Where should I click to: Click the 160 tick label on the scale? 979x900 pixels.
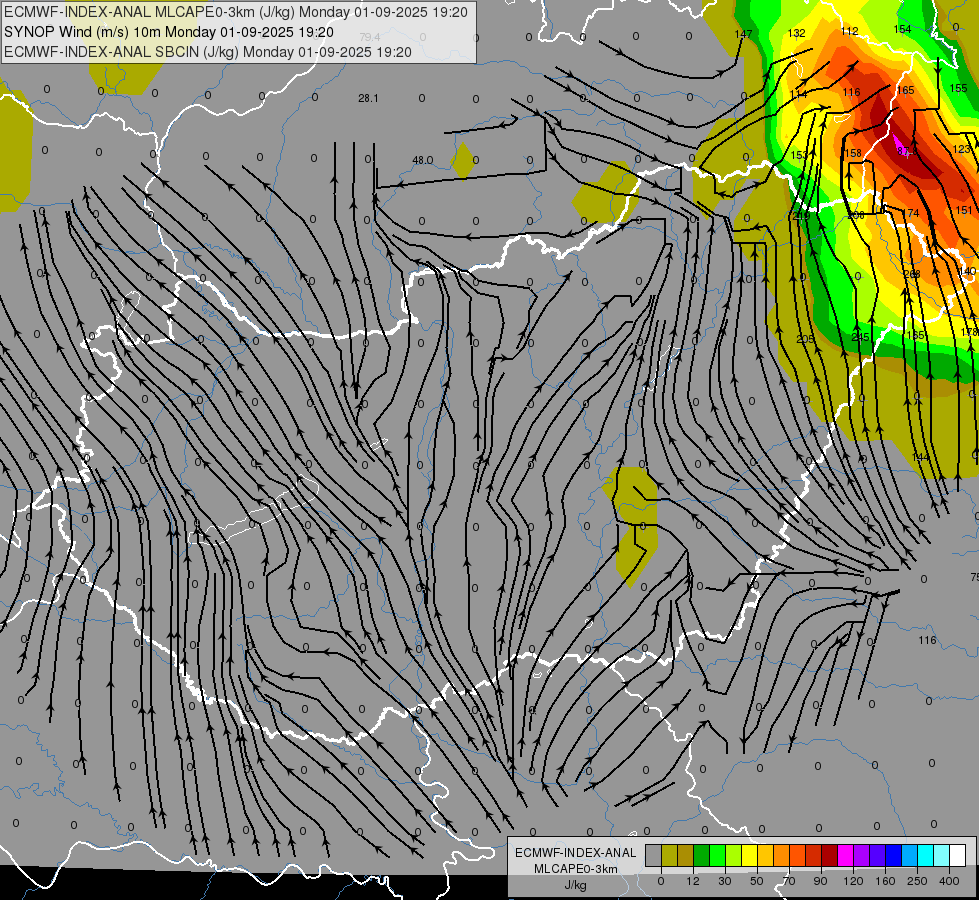[885, 881]
